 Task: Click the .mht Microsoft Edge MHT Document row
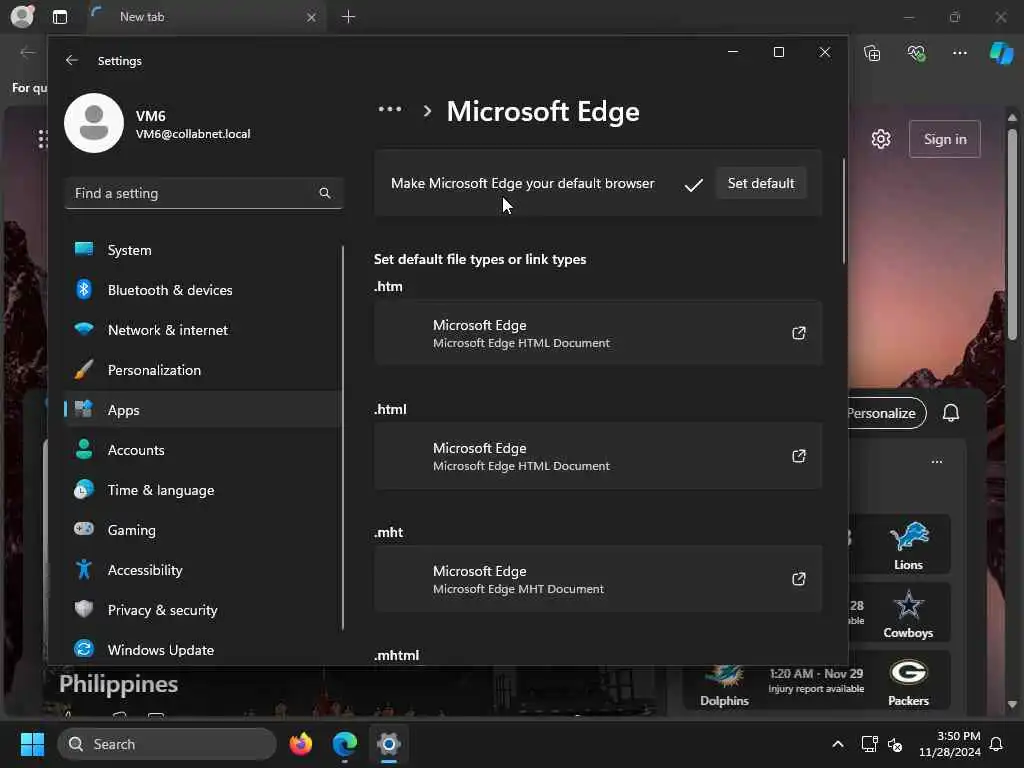point(598,579)
